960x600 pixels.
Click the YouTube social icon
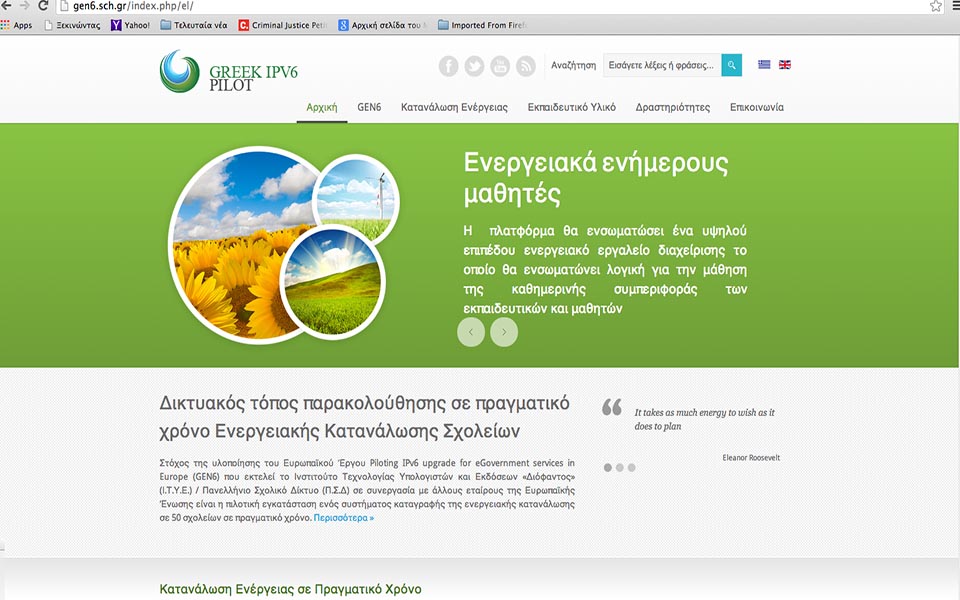pyautogui.click(x=500, y=66)
